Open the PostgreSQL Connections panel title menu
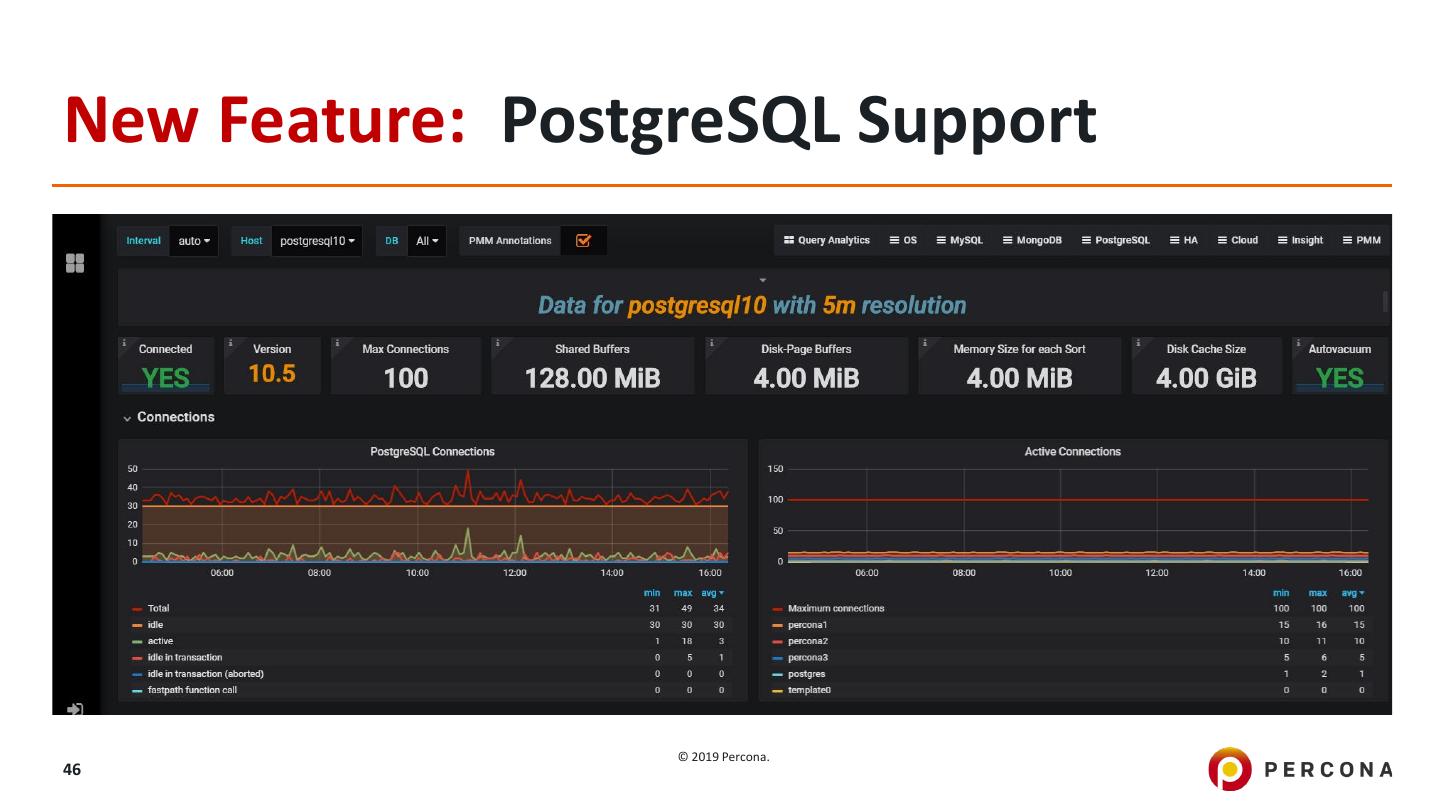This screenshot has height=810, width=1440. pos(432,452)
